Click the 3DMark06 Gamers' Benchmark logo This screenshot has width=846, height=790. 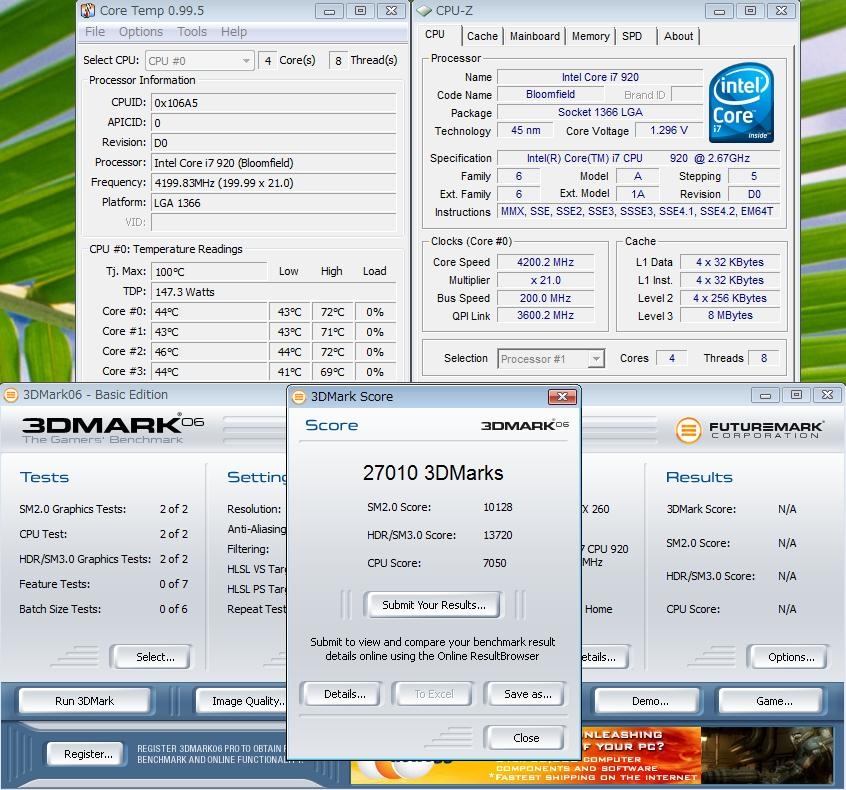pos(112,430)
